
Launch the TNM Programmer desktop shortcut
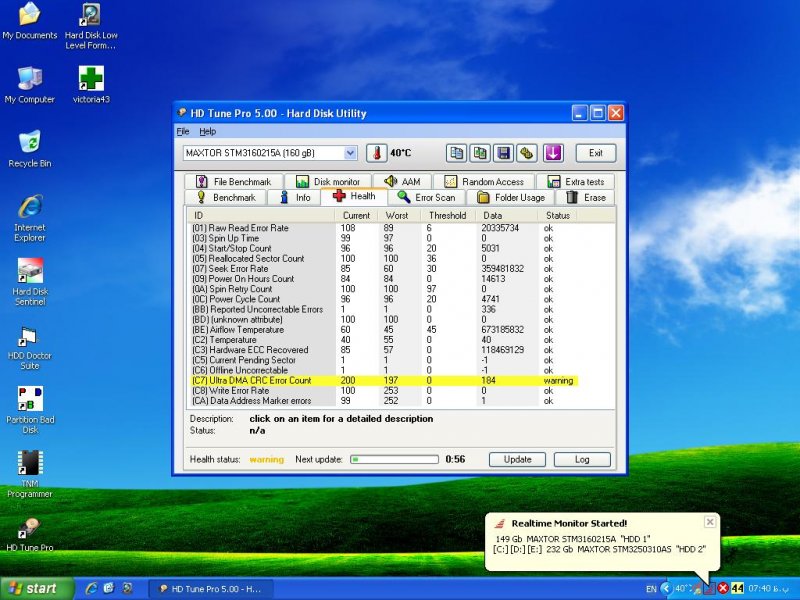[30, 474]
